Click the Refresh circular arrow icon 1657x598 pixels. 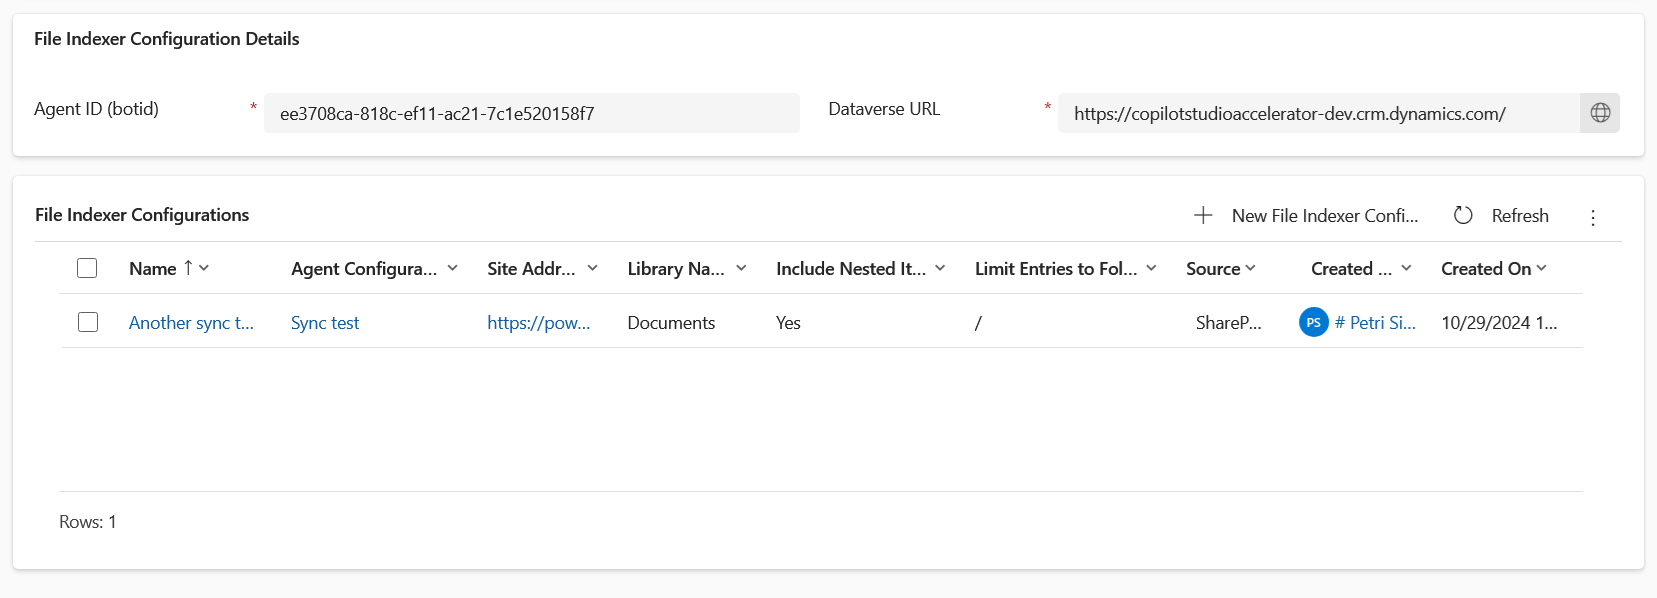1463,215
